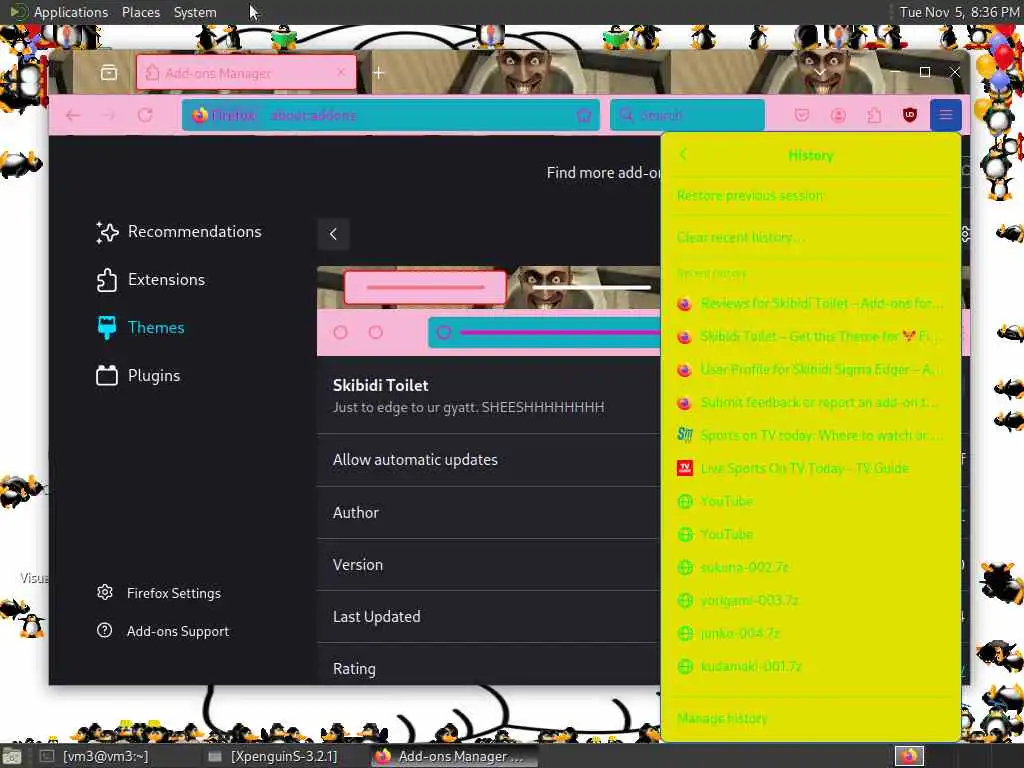Open Skibidi Toilet – Get this Theme entry
This screenshot has width=1024, height=768.
(810, 336)
